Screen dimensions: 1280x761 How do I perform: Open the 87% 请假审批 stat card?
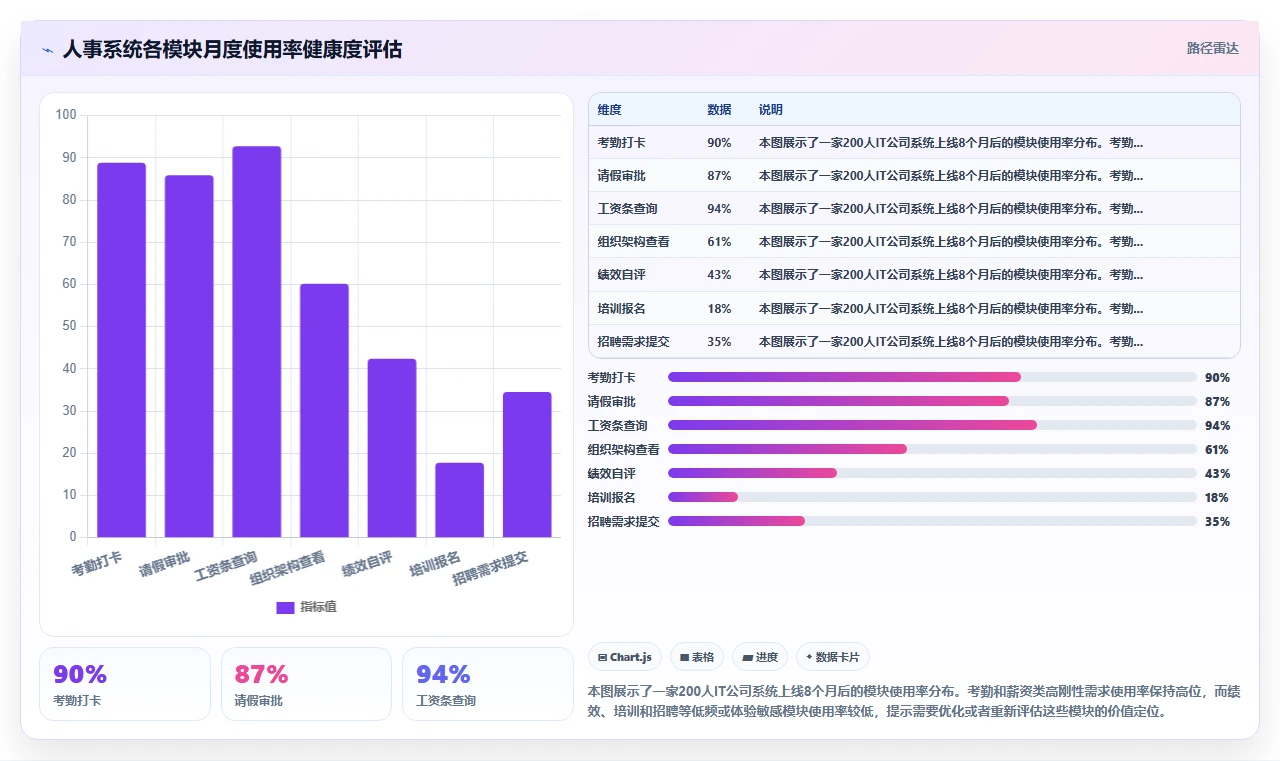tap(306, 684)
